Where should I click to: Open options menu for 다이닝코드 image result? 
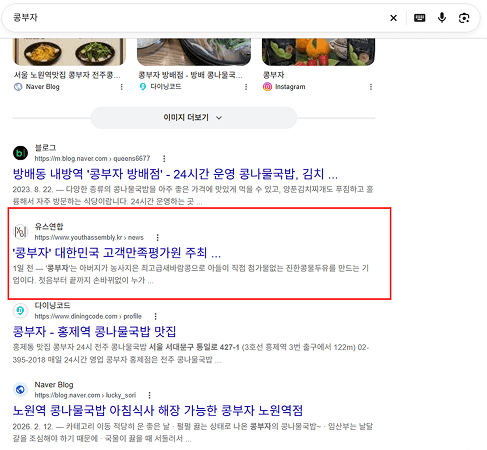pos(246,87)
